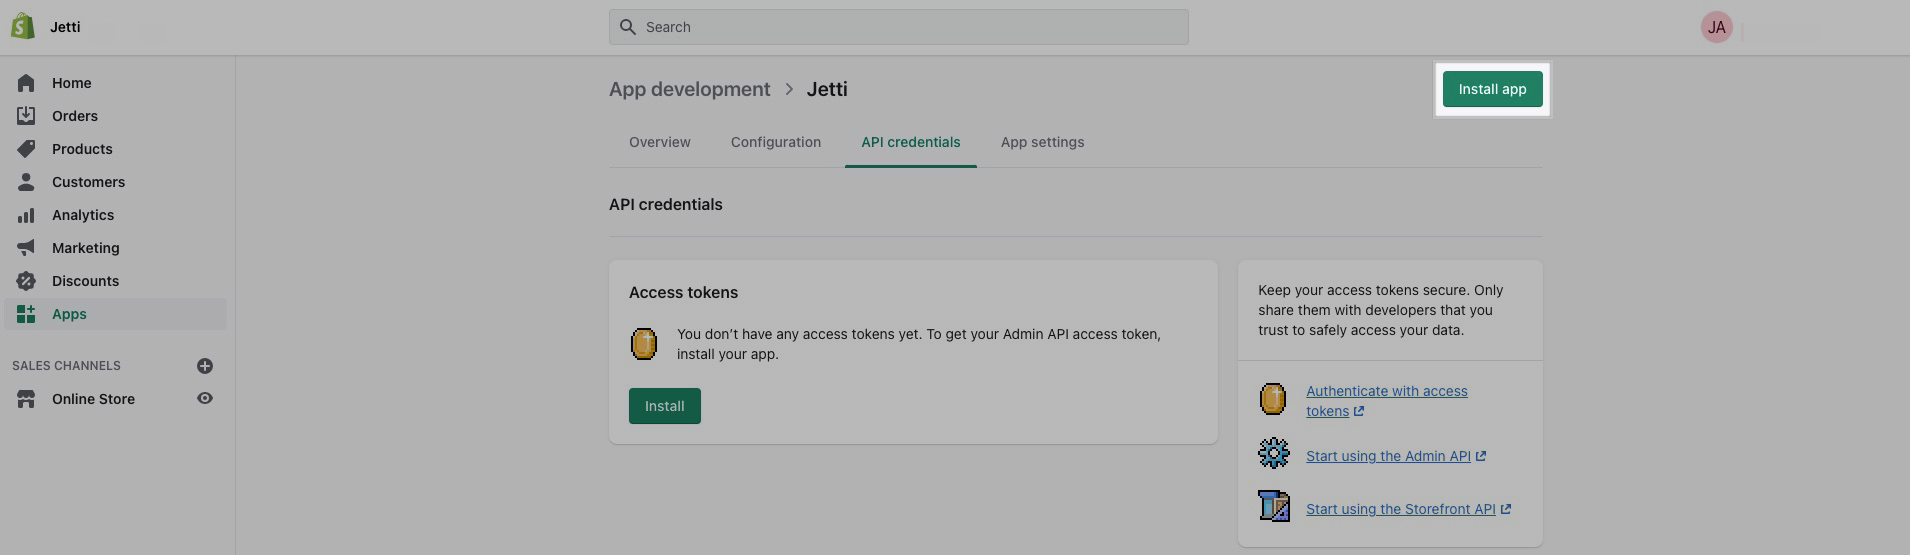This screenshot has height=555, width=1910.
Task: Click the Shopify logo icon
Action: [x=23, y=26]
